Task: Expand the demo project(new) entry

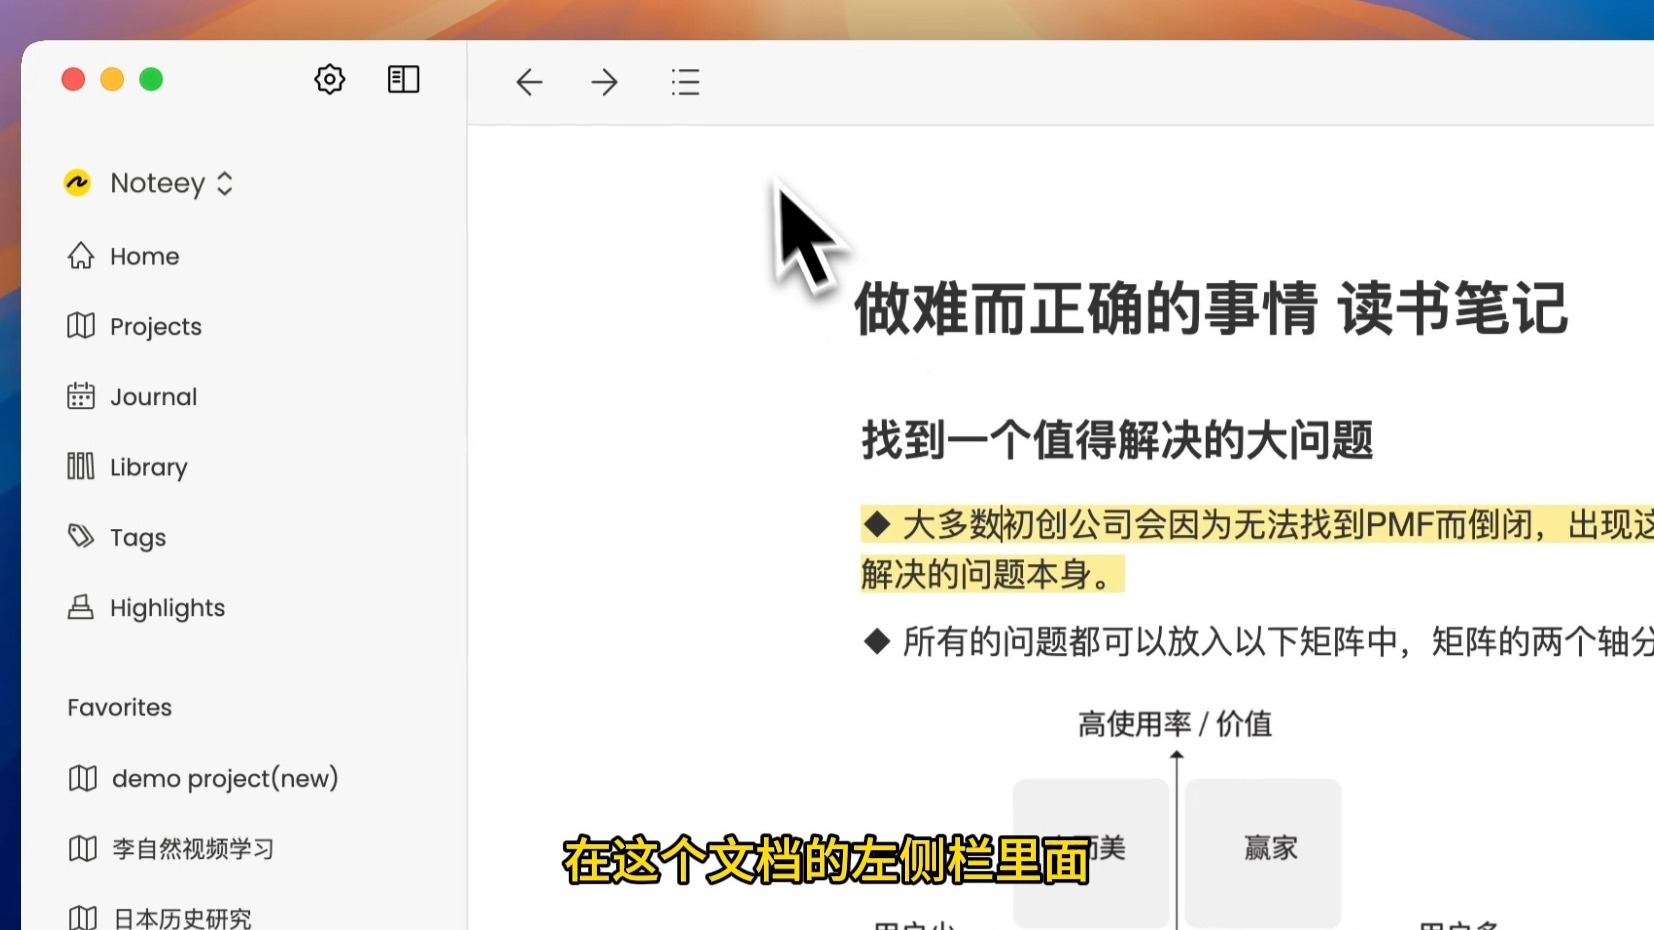Action: point(223,778)
